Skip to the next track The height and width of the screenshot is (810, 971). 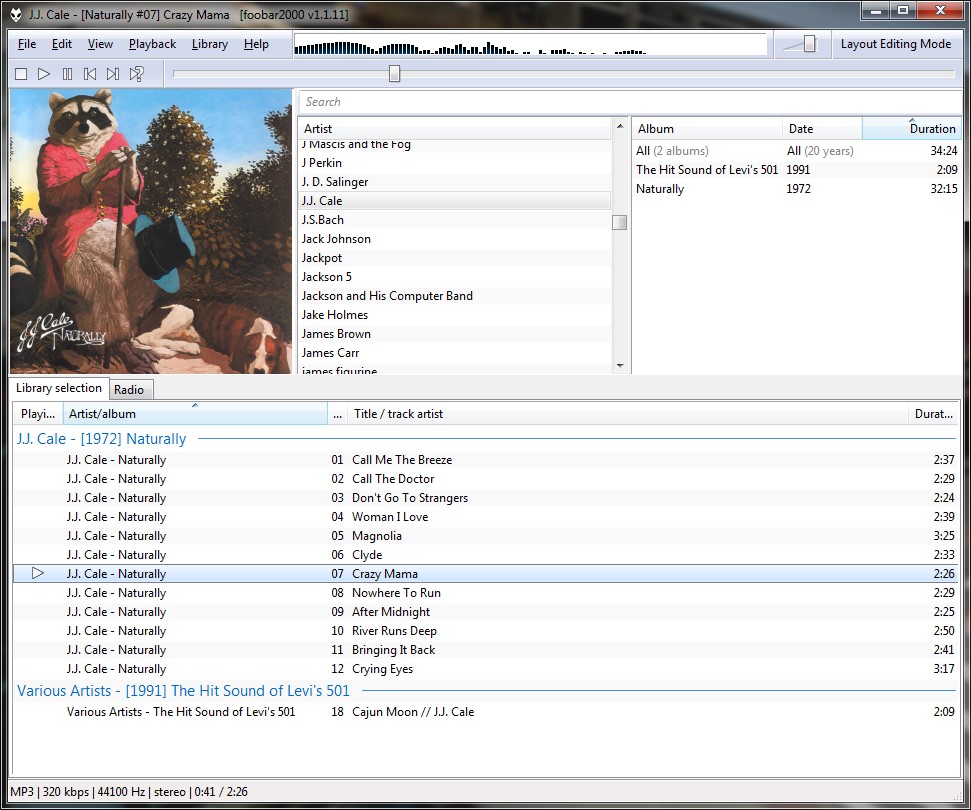(x=113, y=74)
